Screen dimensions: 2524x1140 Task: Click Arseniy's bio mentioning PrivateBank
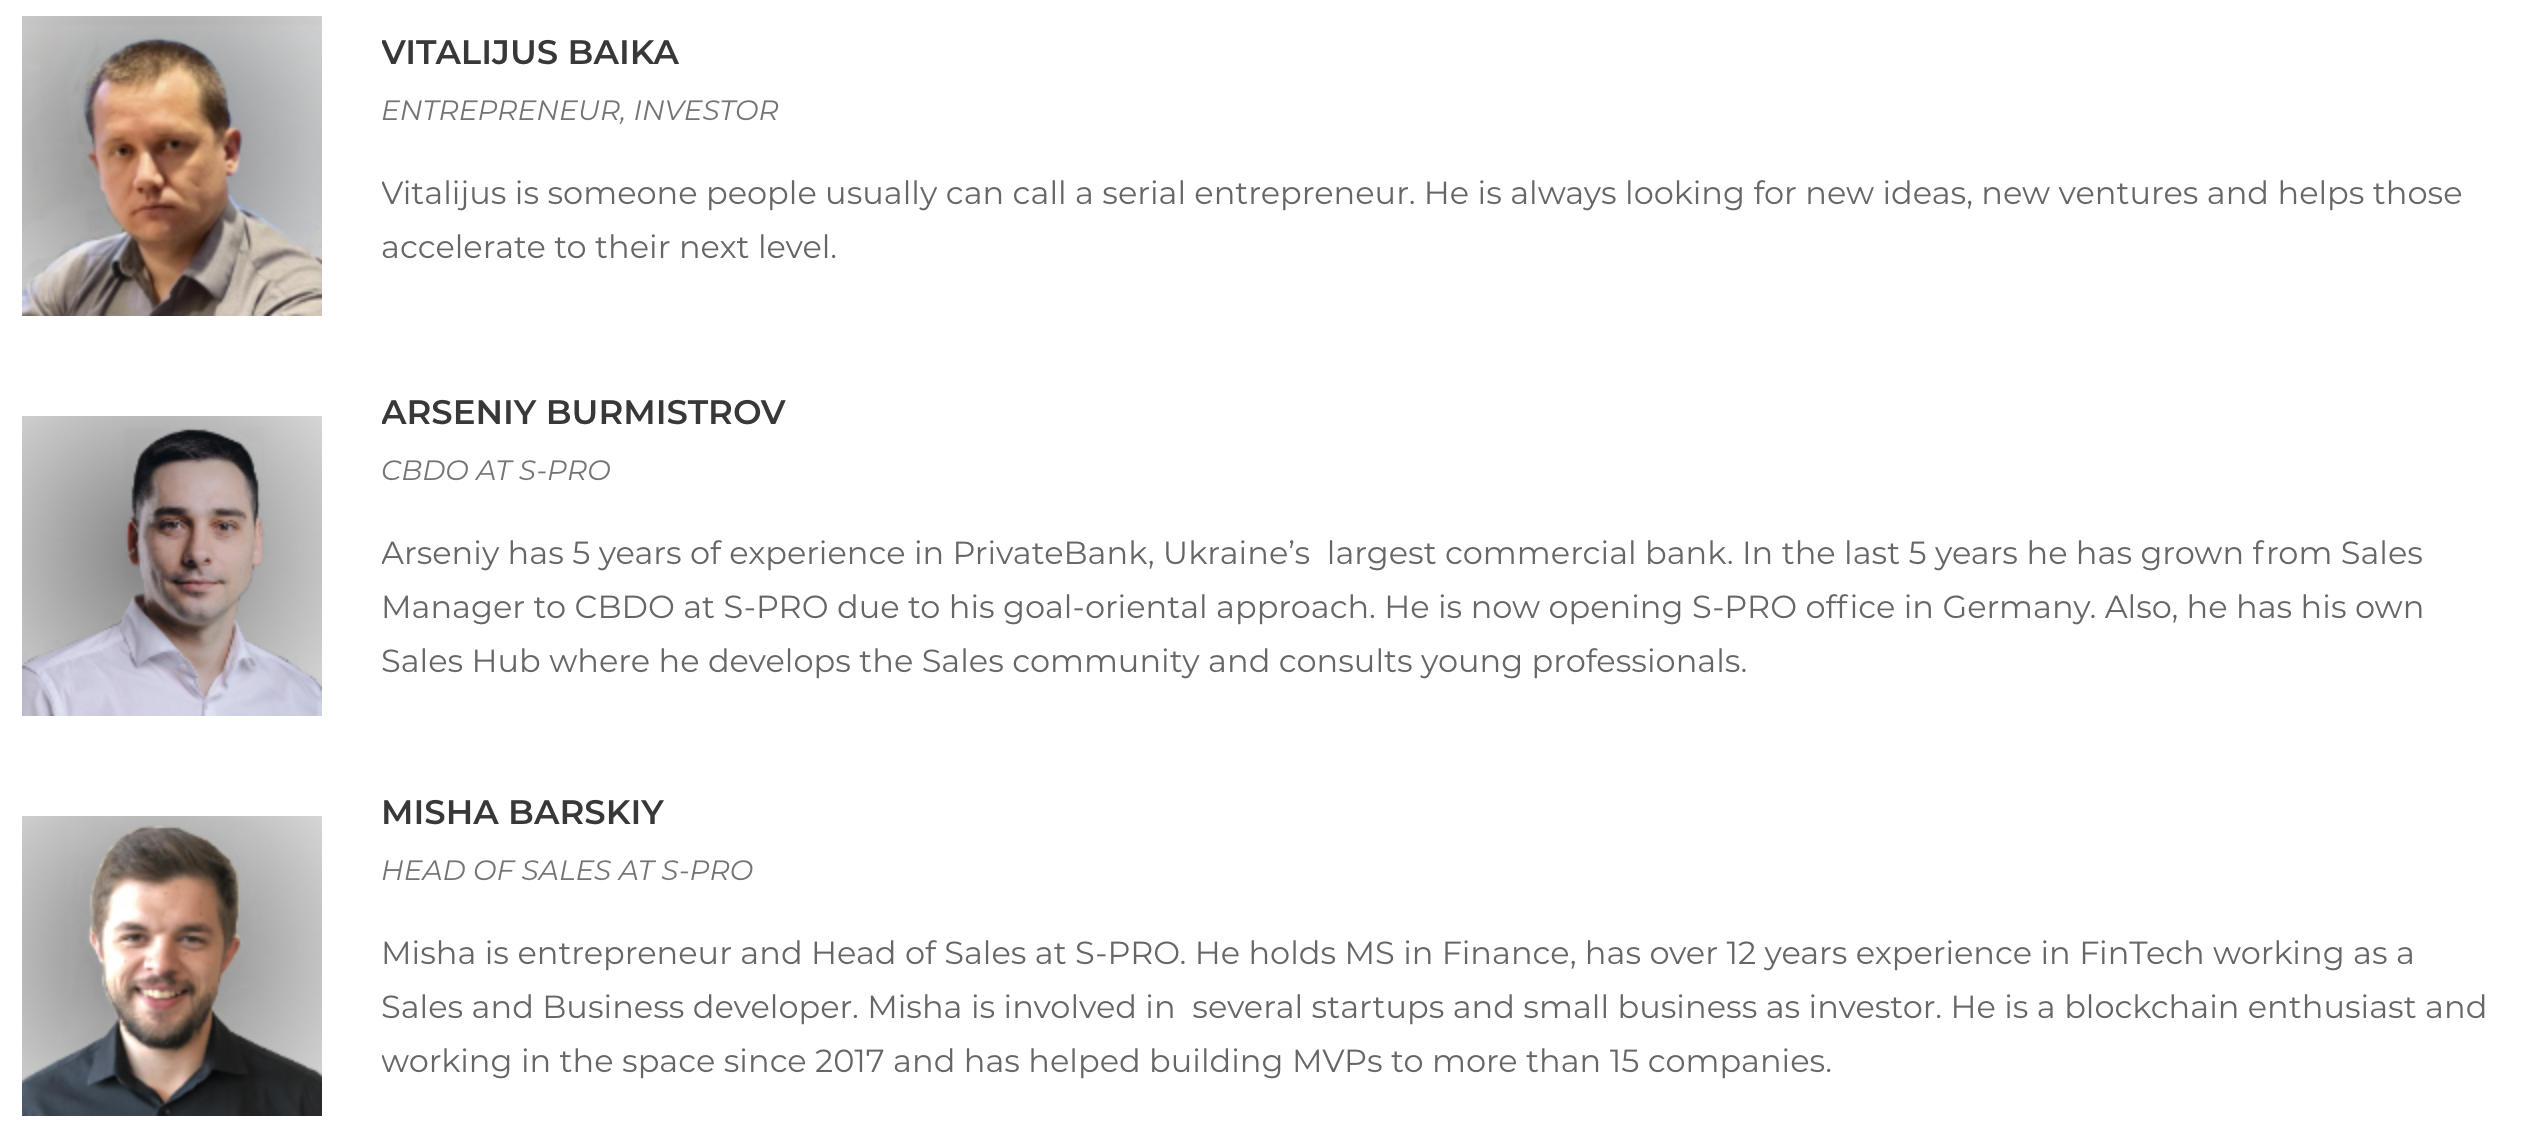[x=1402, y=607]
